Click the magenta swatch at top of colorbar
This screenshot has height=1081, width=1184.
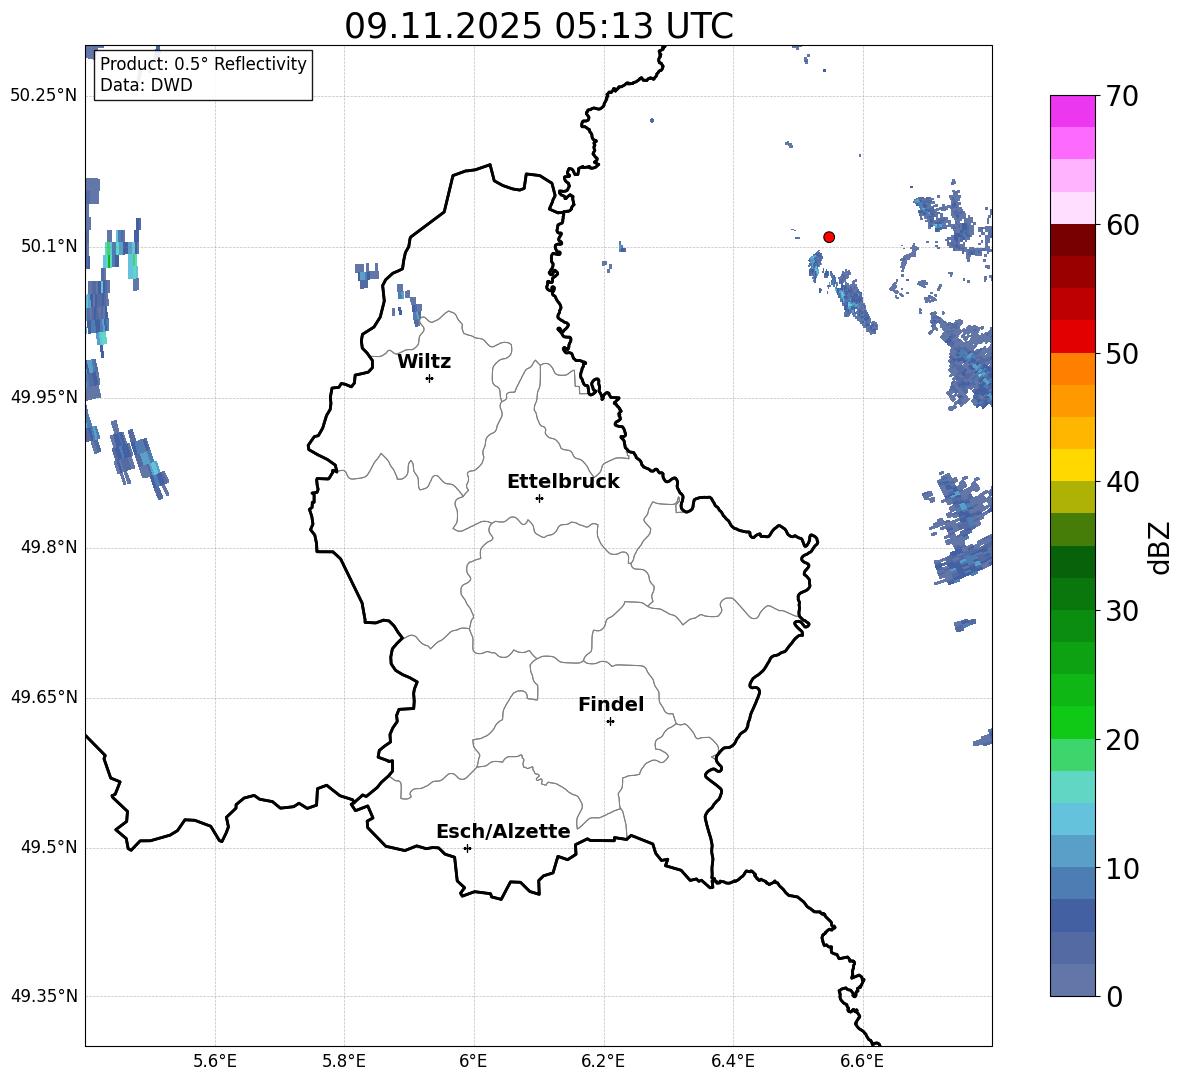pos(1073,111)
